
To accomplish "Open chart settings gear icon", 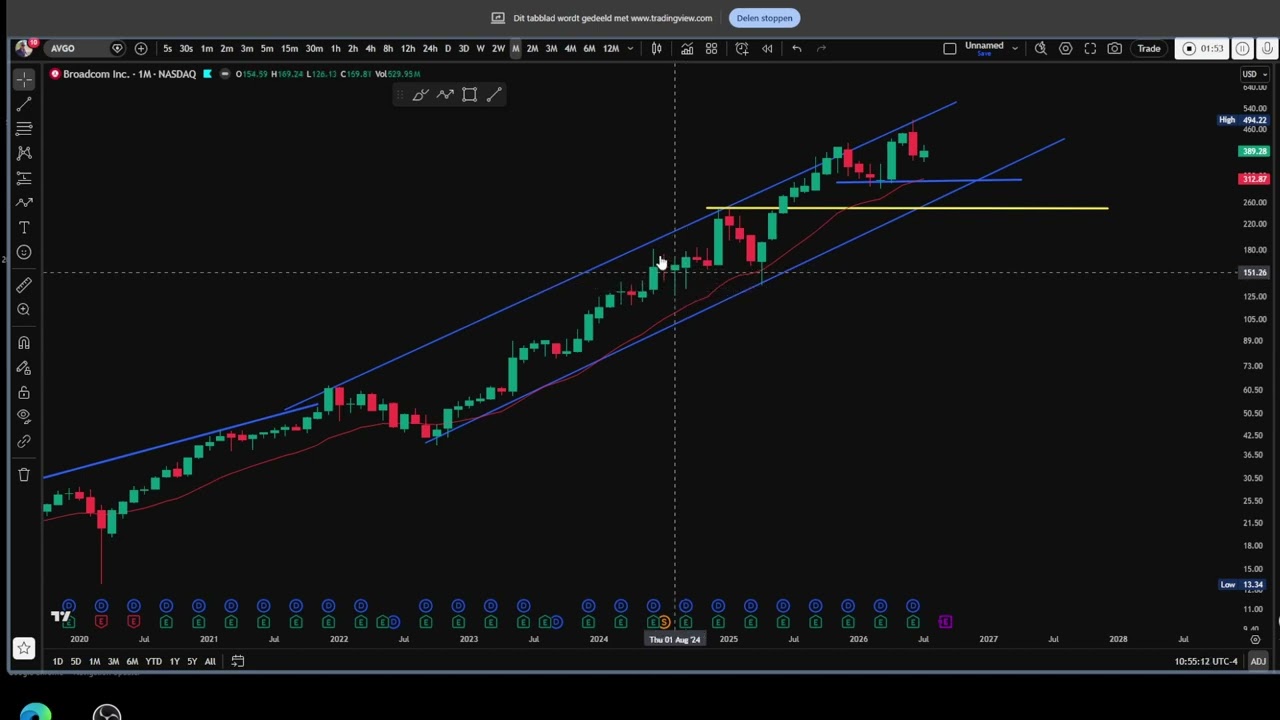I will (x=1066, y=48).
